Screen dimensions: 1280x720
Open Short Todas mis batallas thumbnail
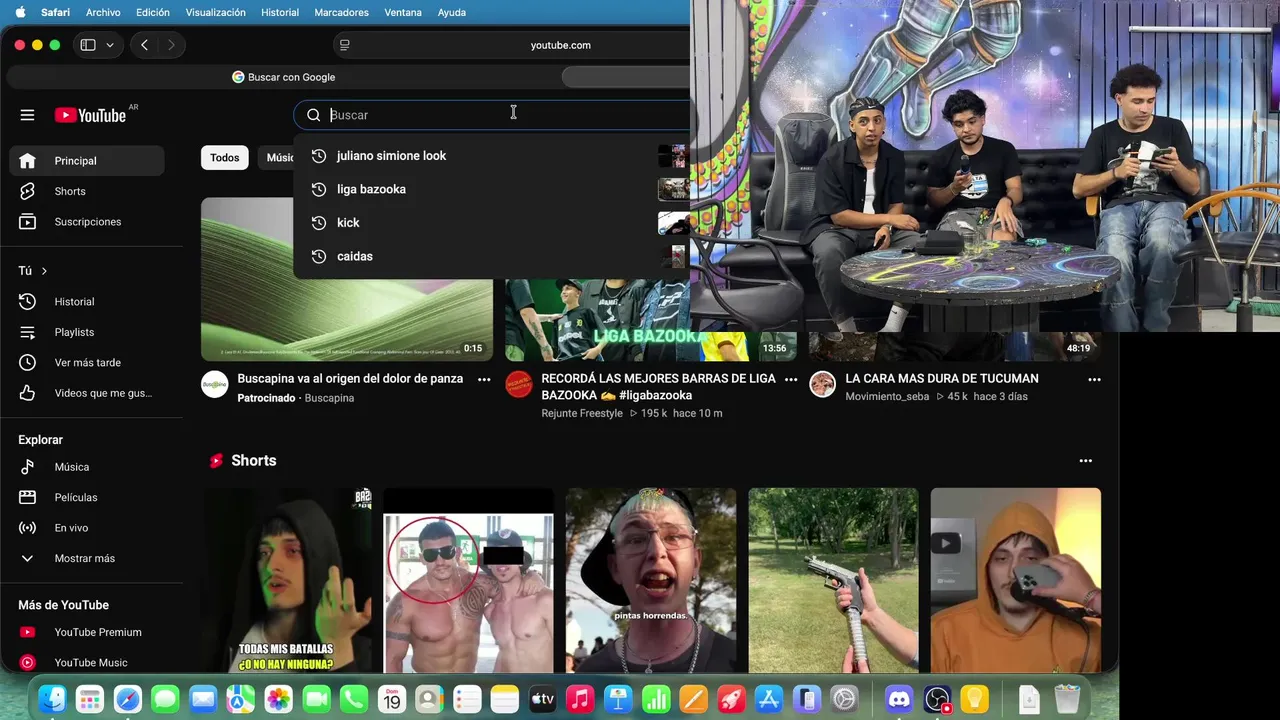coord(287,580)
